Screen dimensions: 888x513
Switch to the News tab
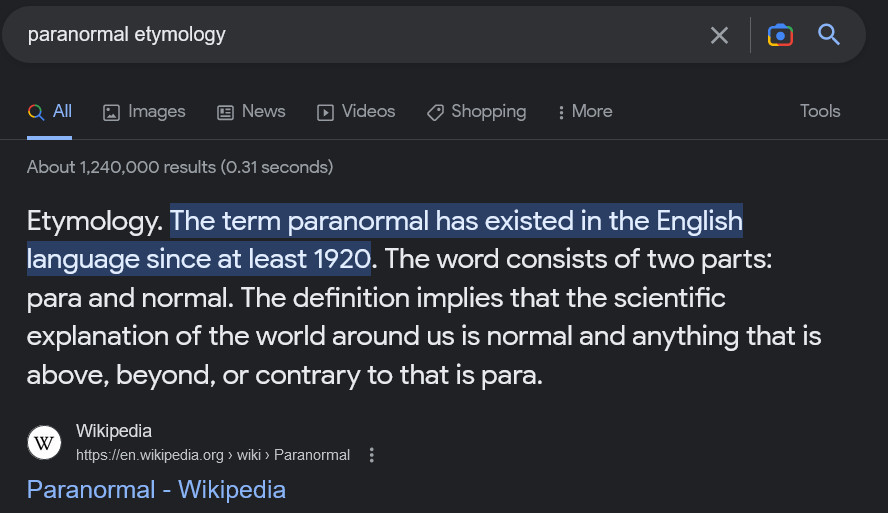click(x=252, y=111)
